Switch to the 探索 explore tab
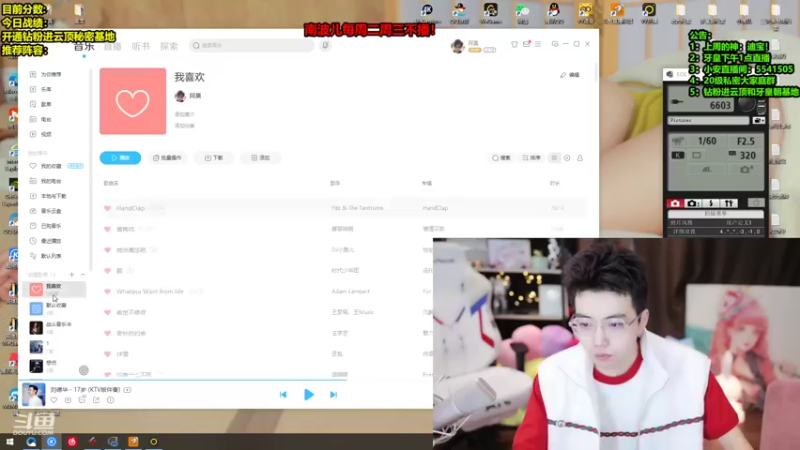This screenshot has height=450, width=800. point(169,46)
